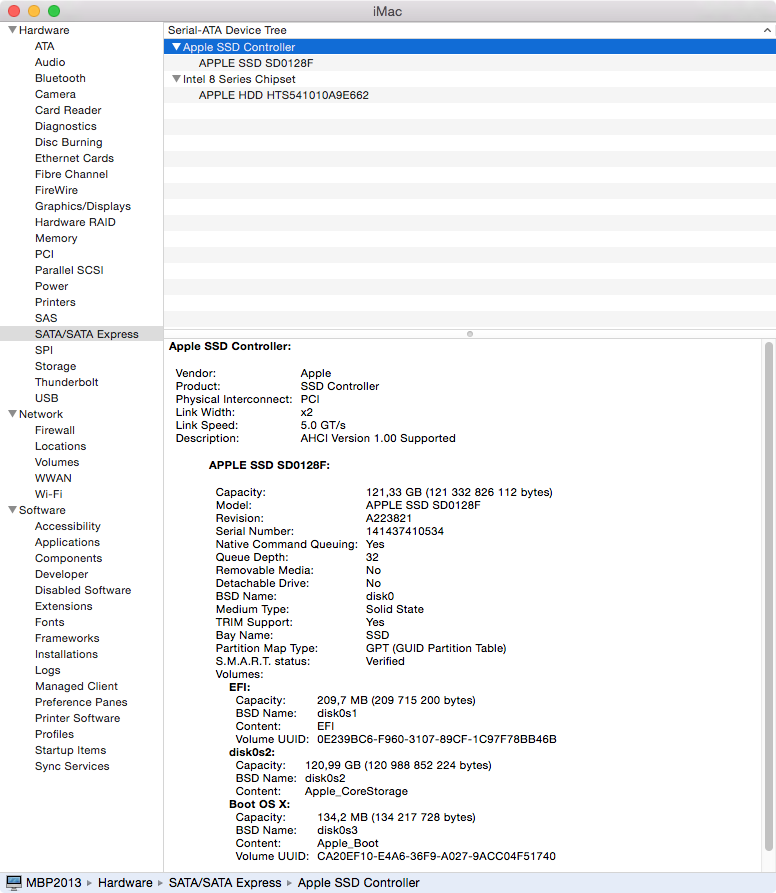Image resolution: width=776 pixels, height=893 pixels.
Task: Click the serial number value 141437410534
Action: tap(405, 531)
